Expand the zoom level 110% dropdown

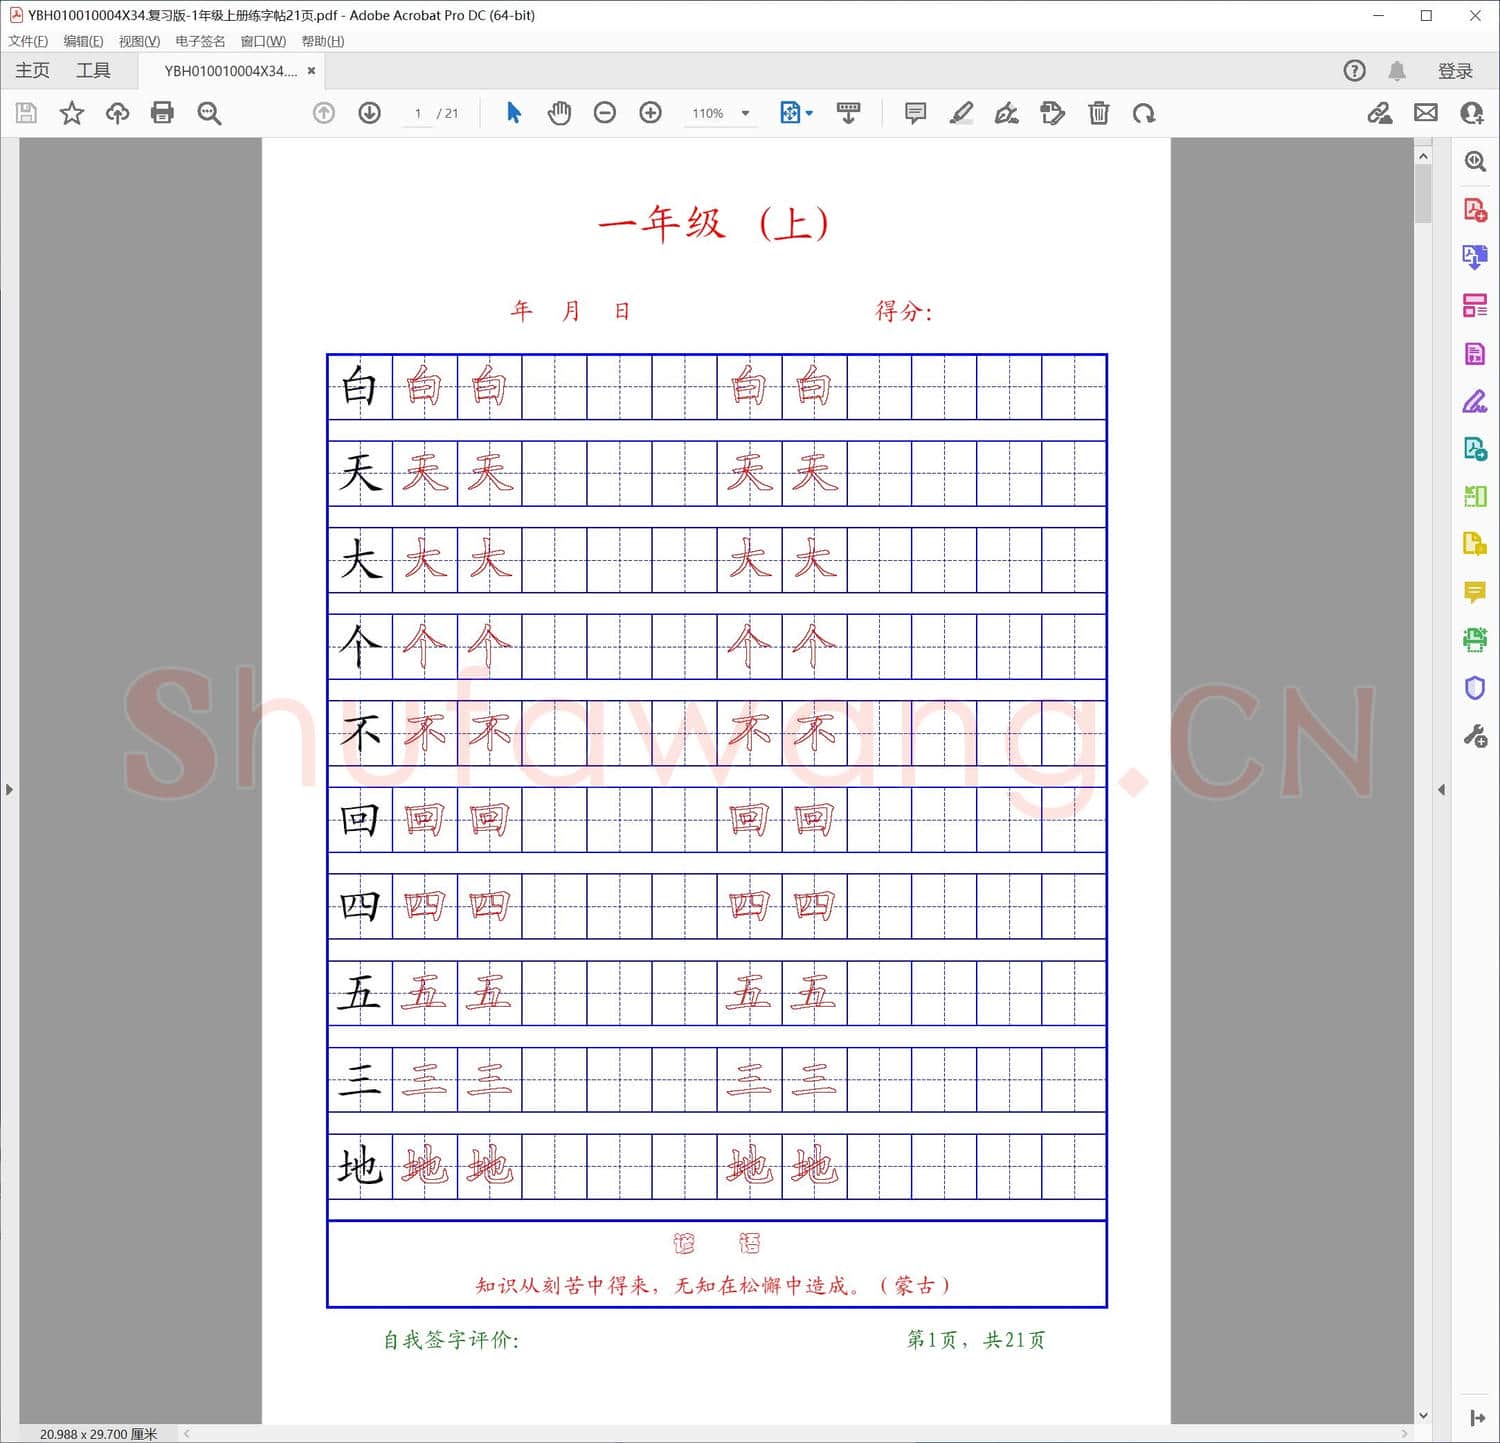click(745, 113)
